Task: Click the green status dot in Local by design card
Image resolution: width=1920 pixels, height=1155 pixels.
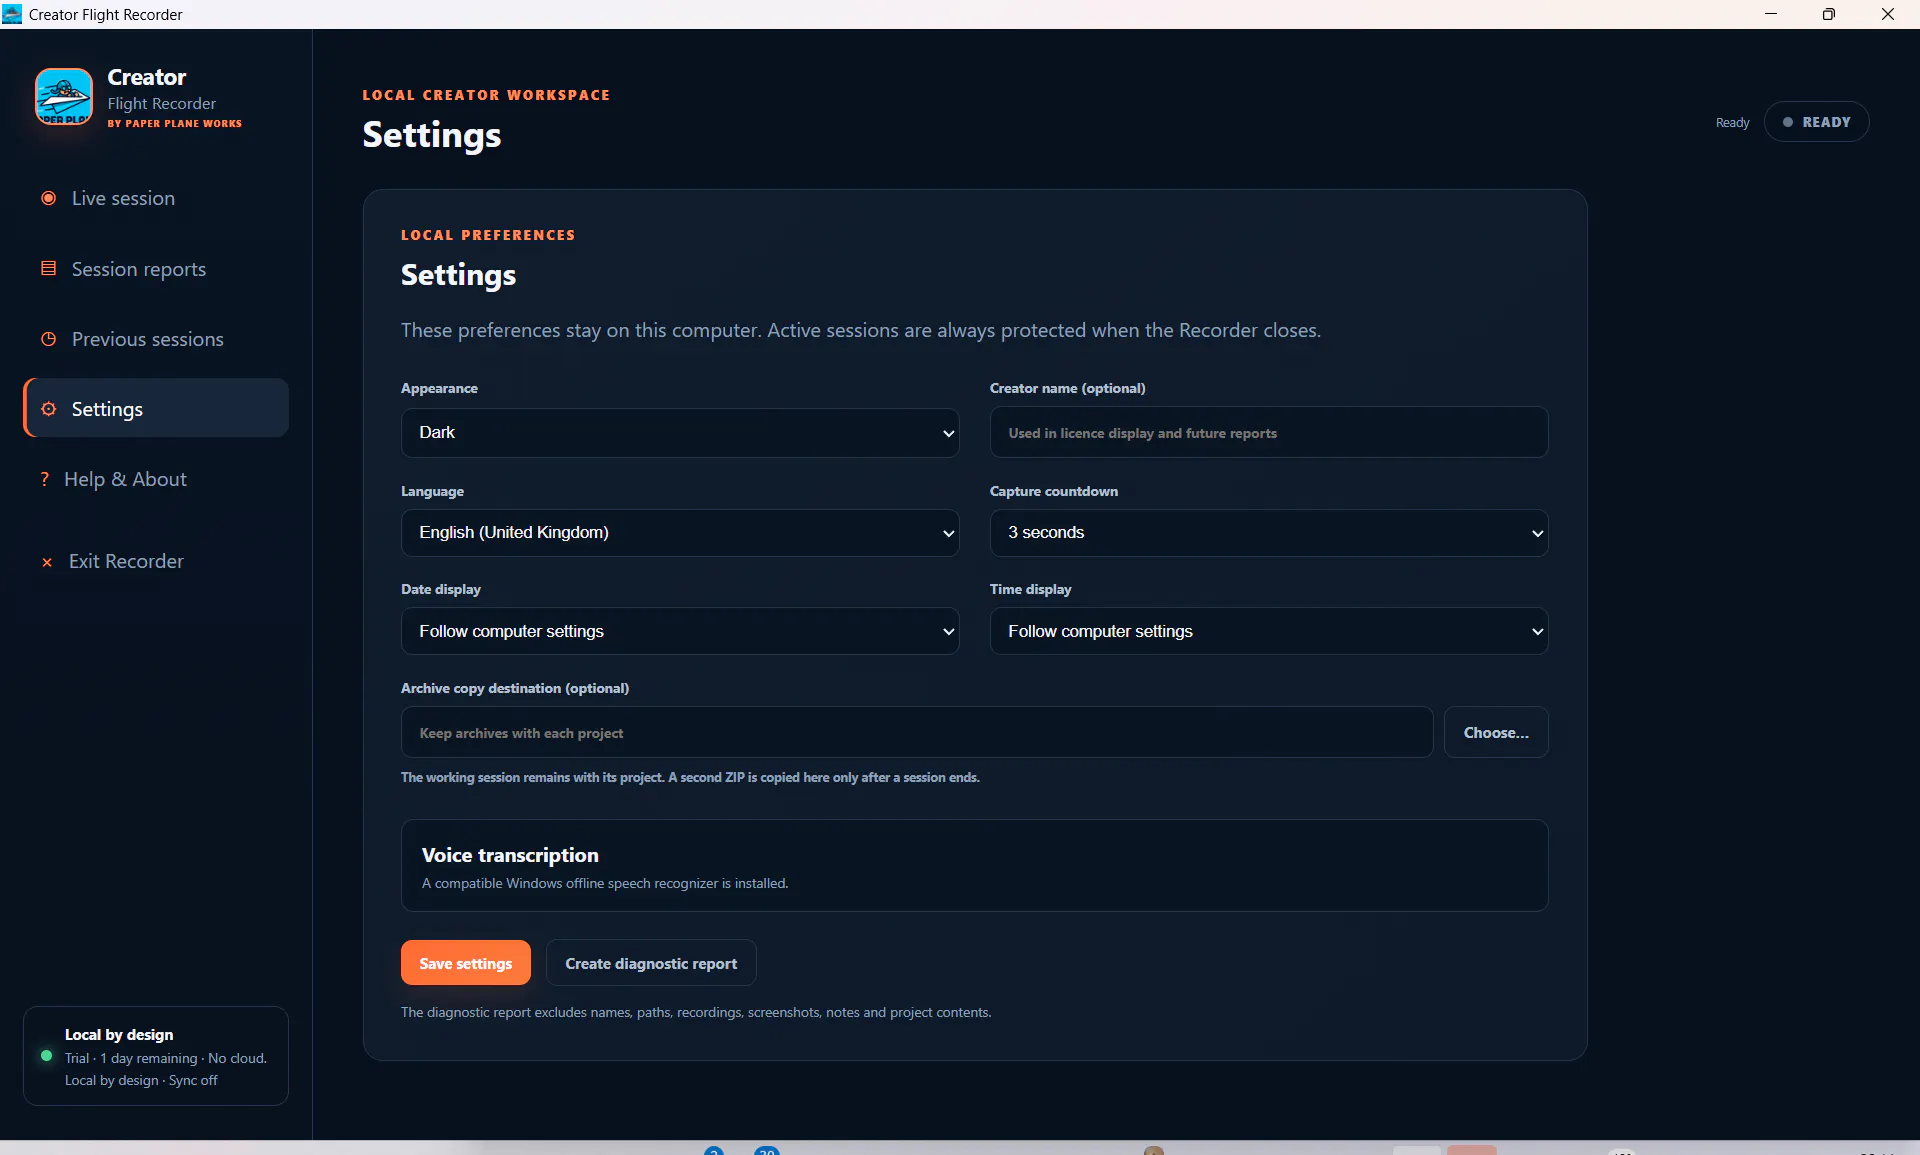Action: [46, 1055]
